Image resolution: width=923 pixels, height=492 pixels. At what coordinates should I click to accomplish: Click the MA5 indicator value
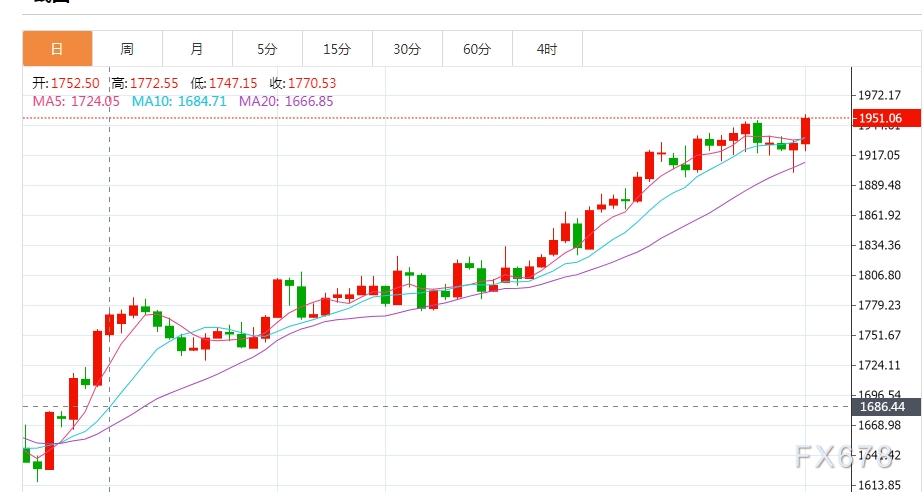click(x=76, y=101)
